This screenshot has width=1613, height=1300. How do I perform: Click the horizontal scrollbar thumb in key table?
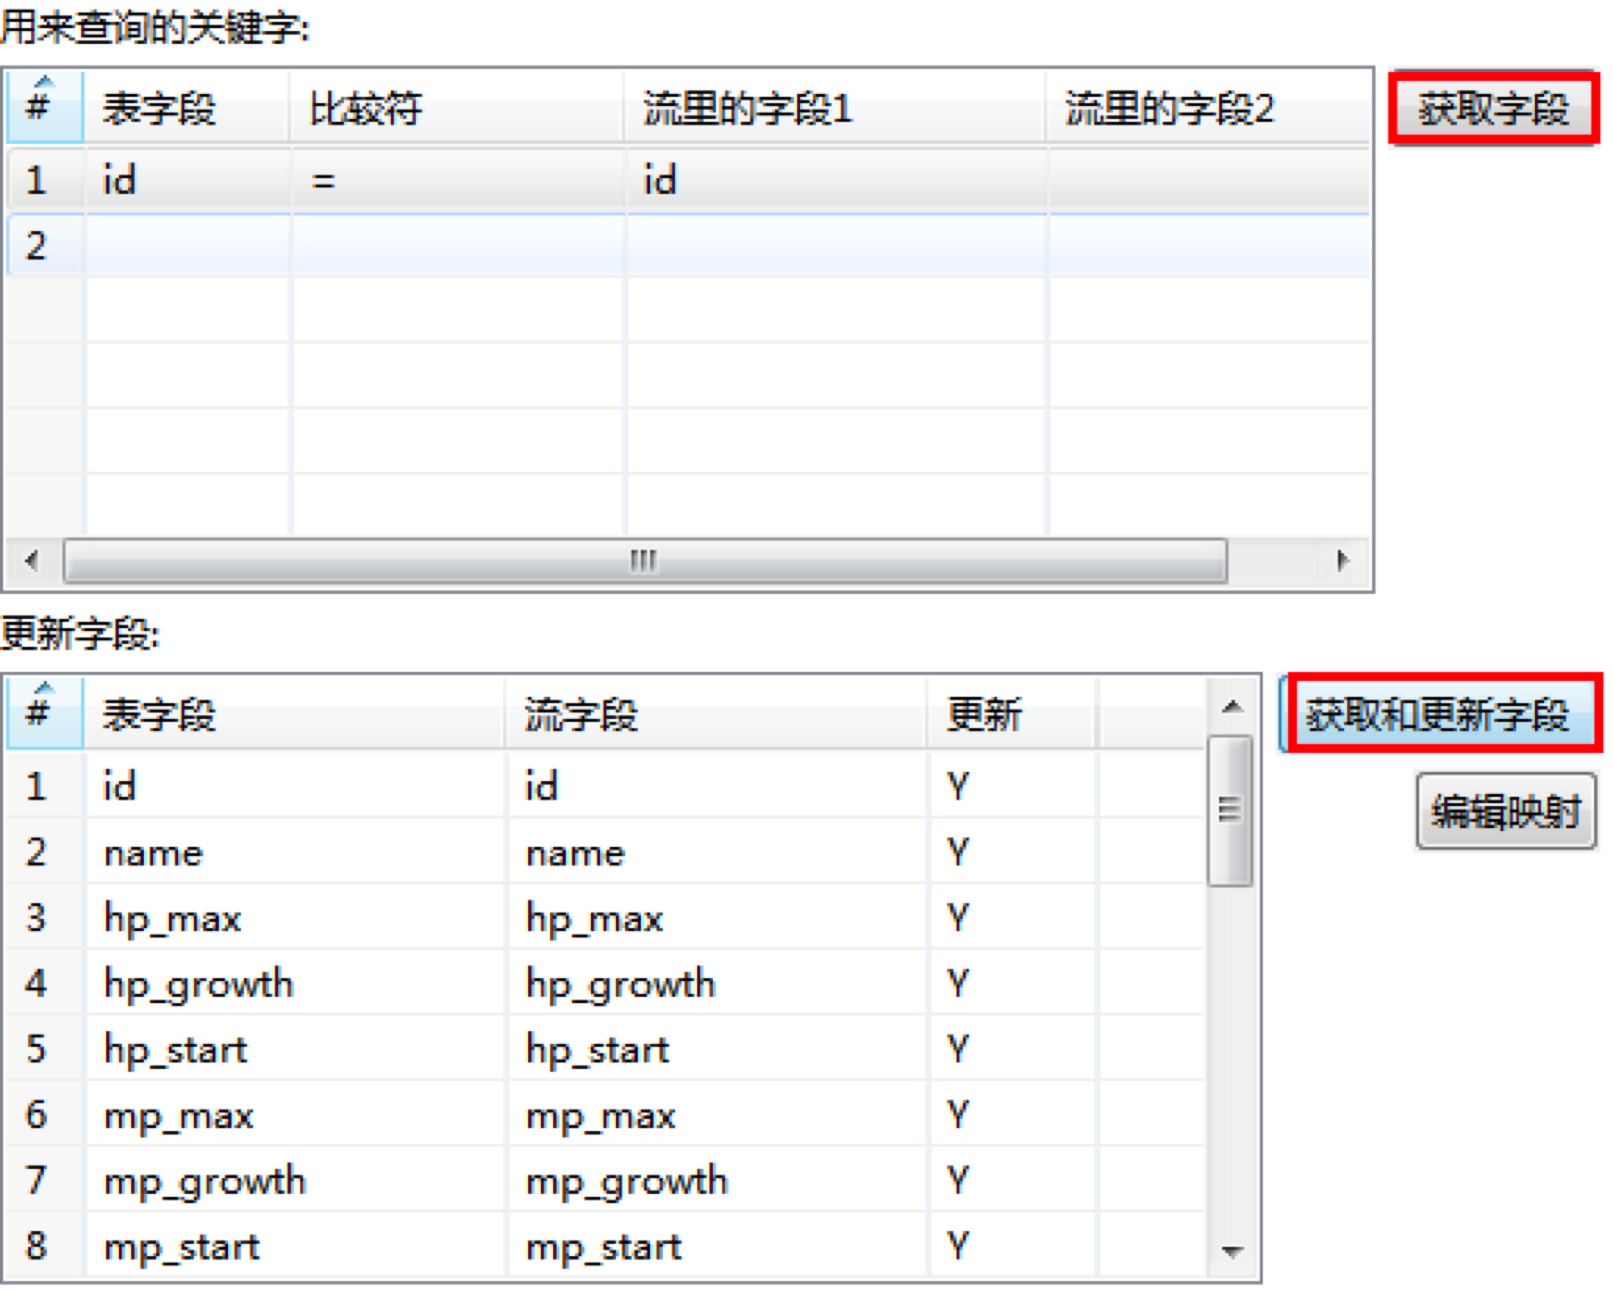pyautogui.click(x=645, y=560)
